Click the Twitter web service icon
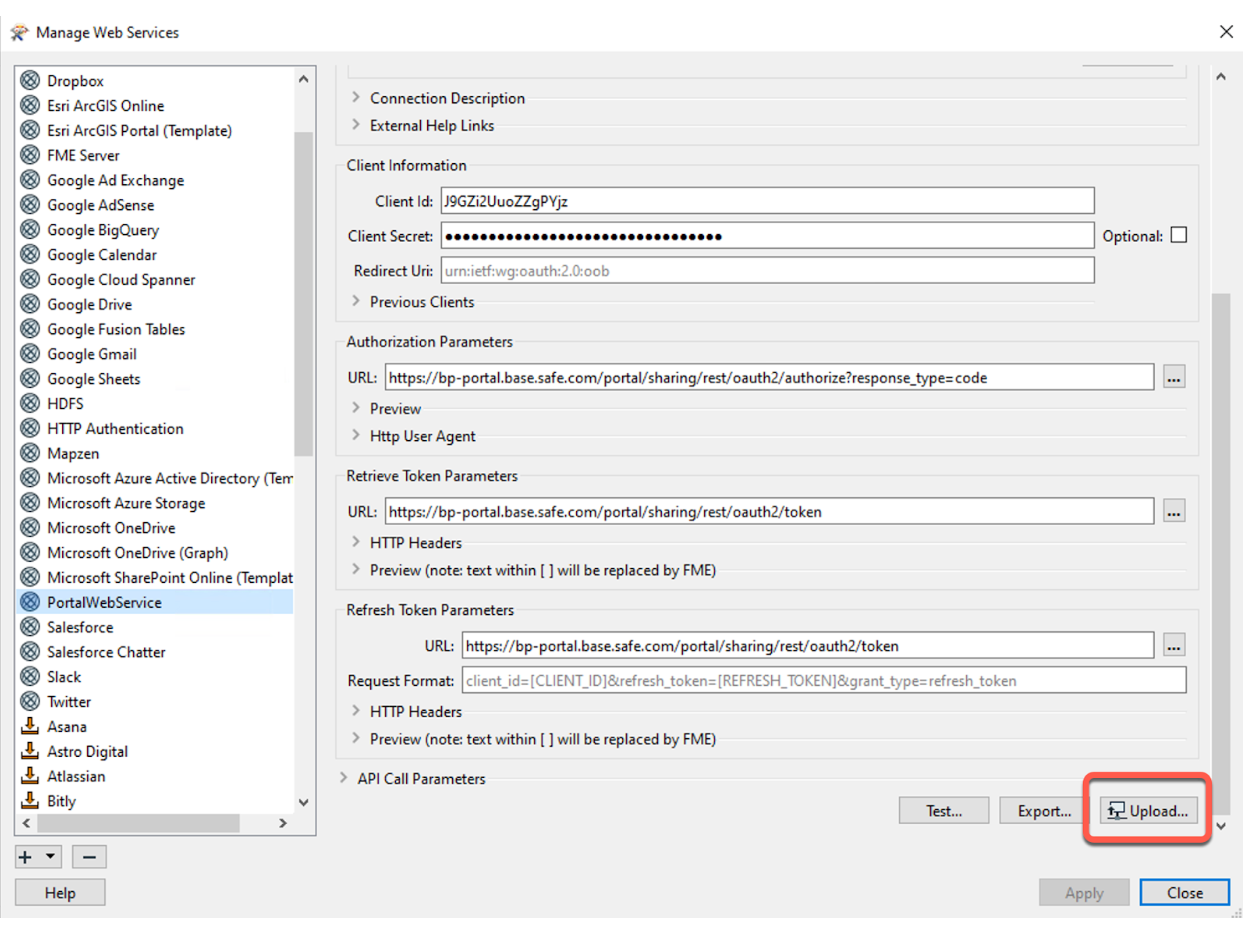 pos(29,702)
